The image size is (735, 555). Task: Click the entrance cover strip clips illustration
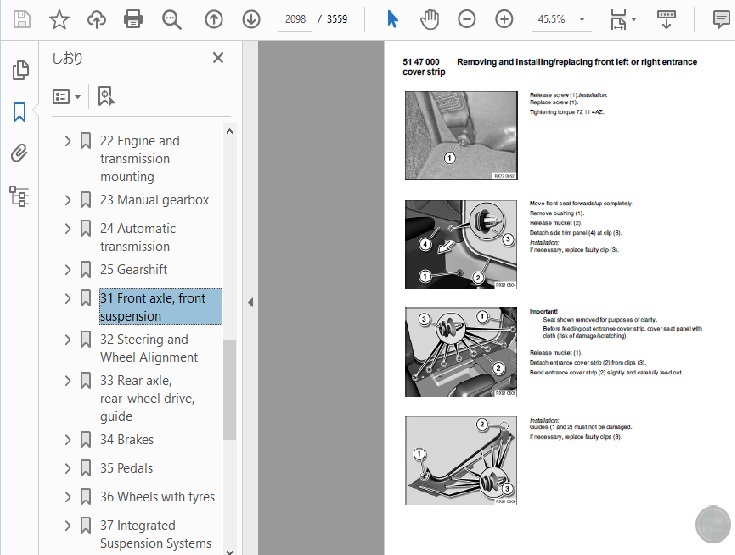[461, 352]
